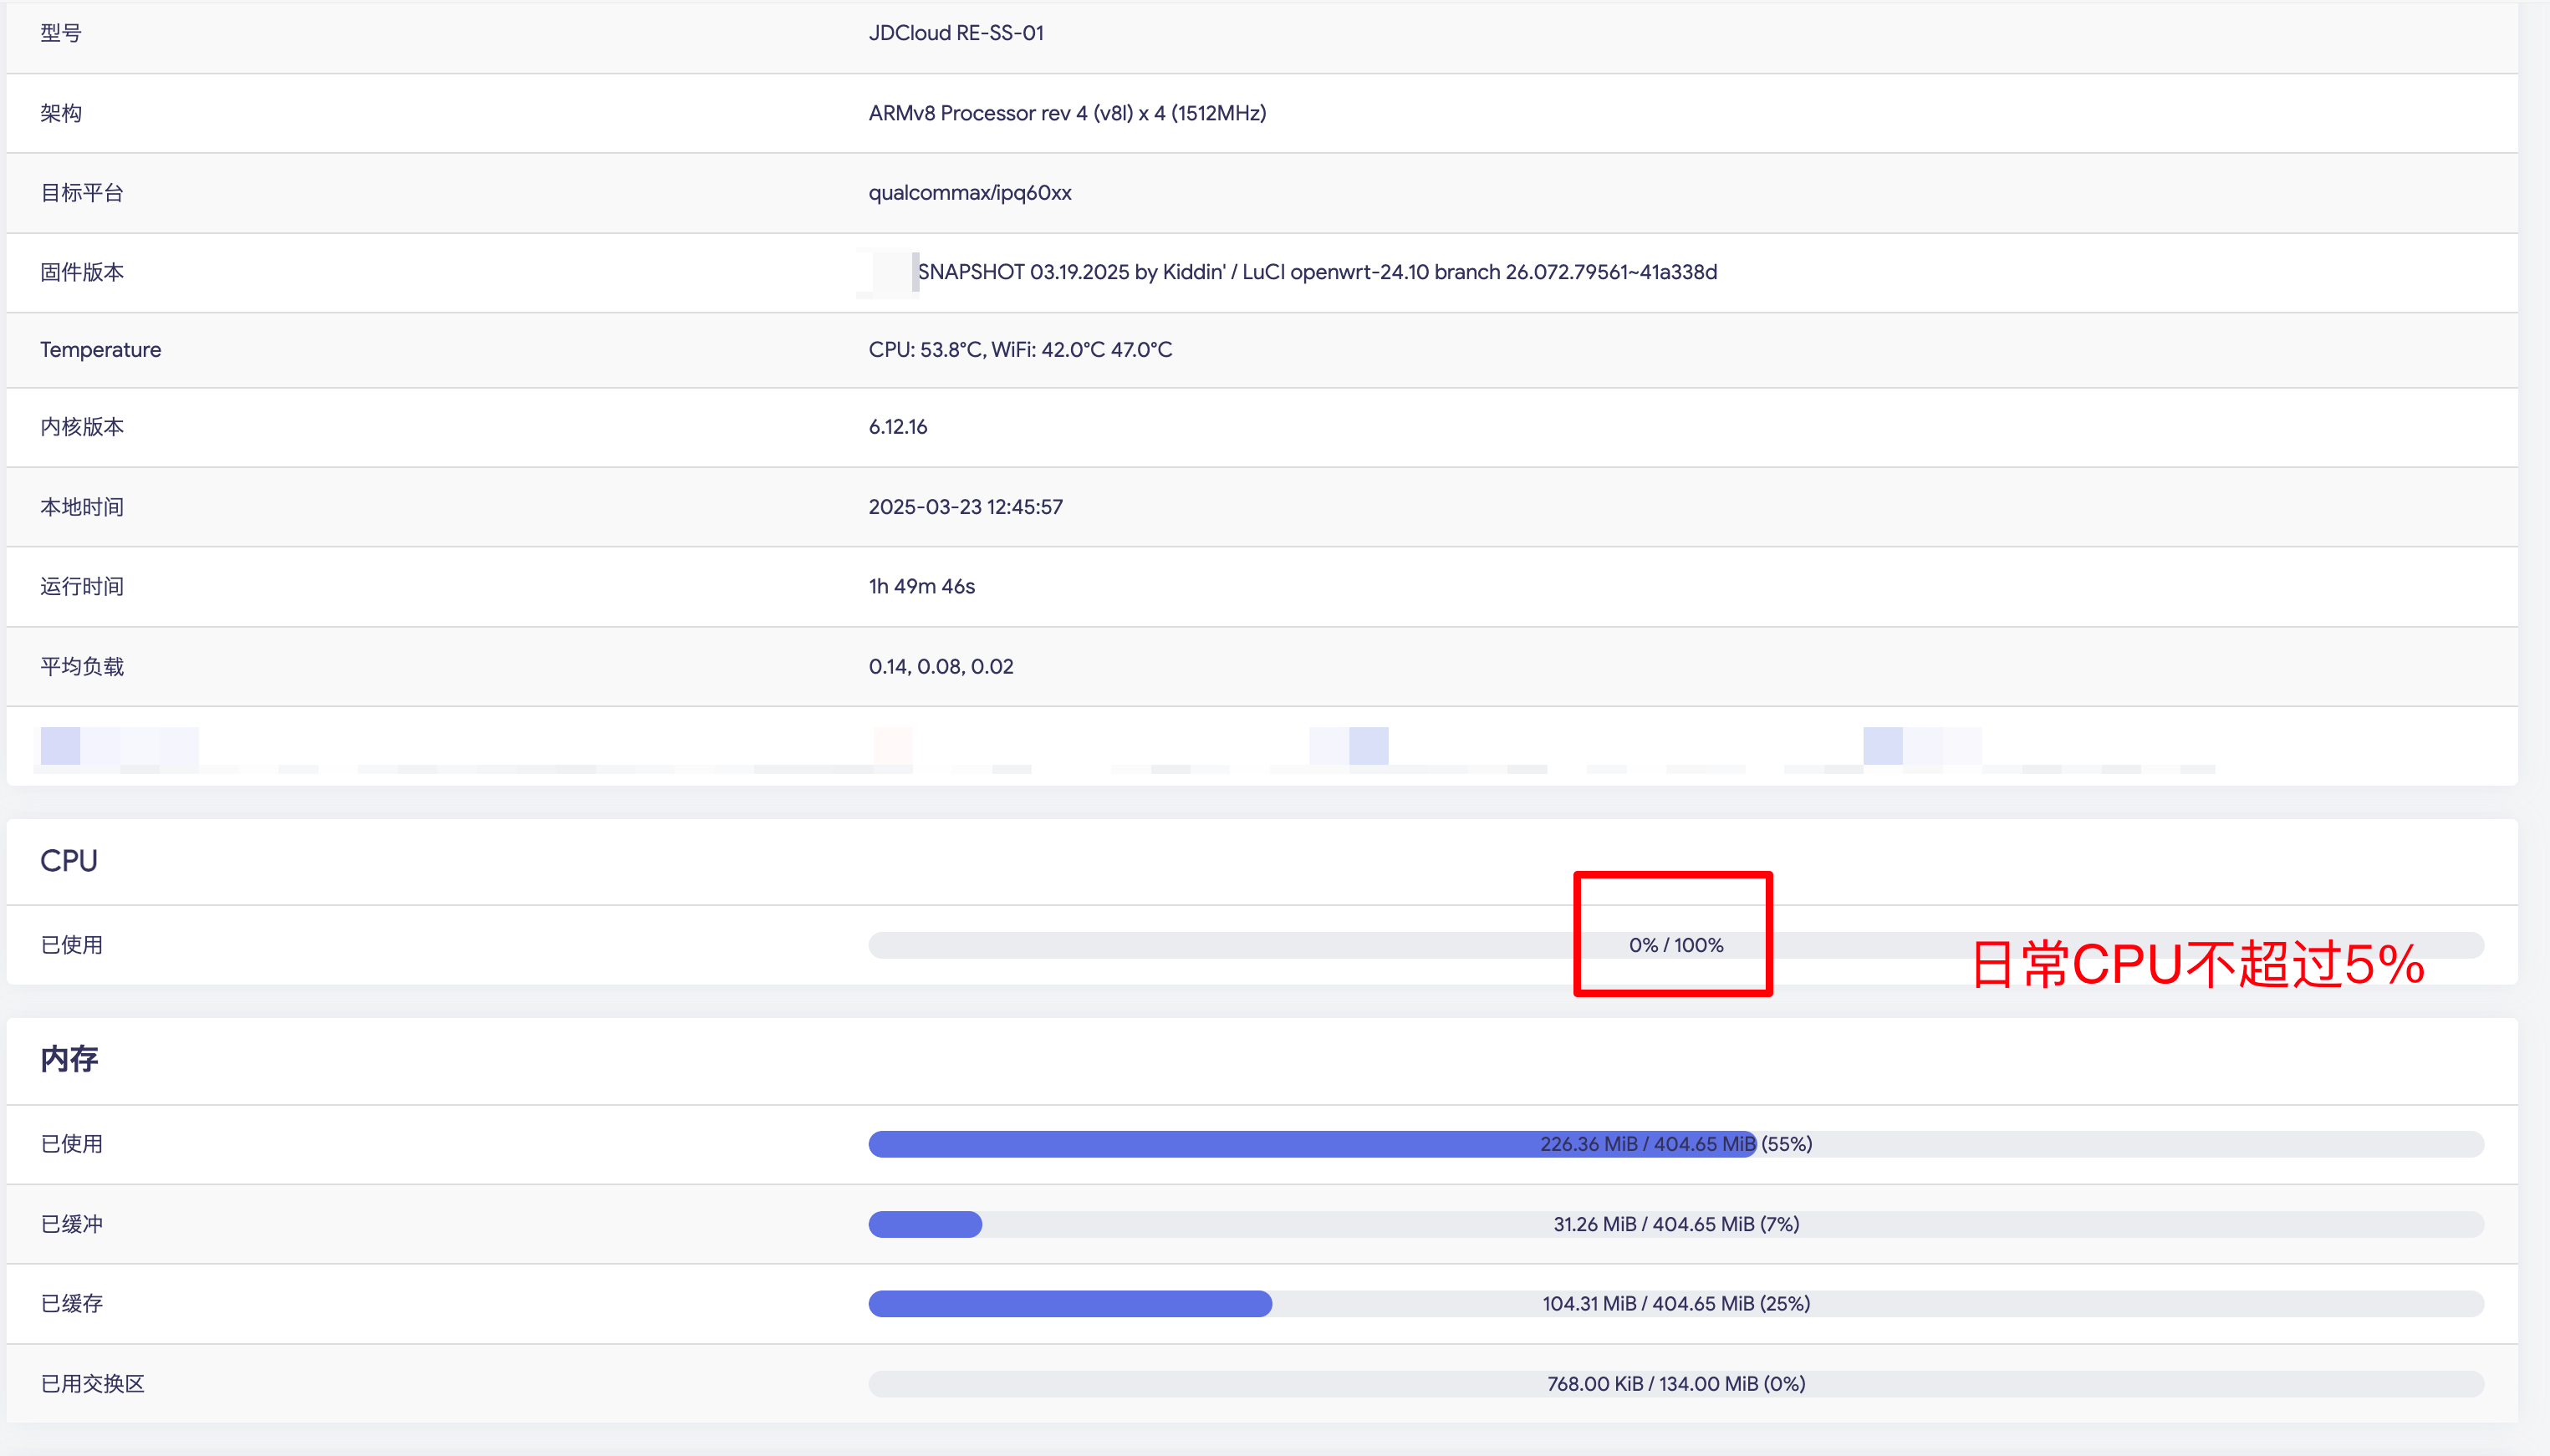
Task: Click the uptime value 1h 49m 46s
Action: click(921, 586)
